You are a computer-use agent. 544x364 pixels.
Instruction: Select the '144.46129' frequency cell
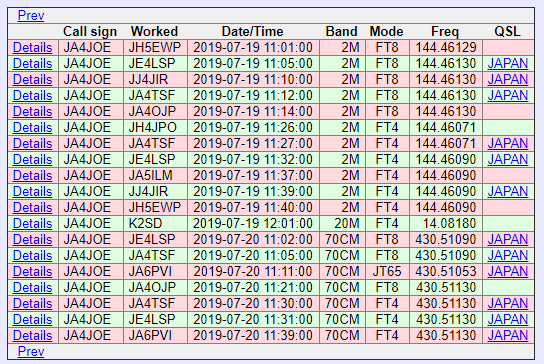(x=446, y=48)
